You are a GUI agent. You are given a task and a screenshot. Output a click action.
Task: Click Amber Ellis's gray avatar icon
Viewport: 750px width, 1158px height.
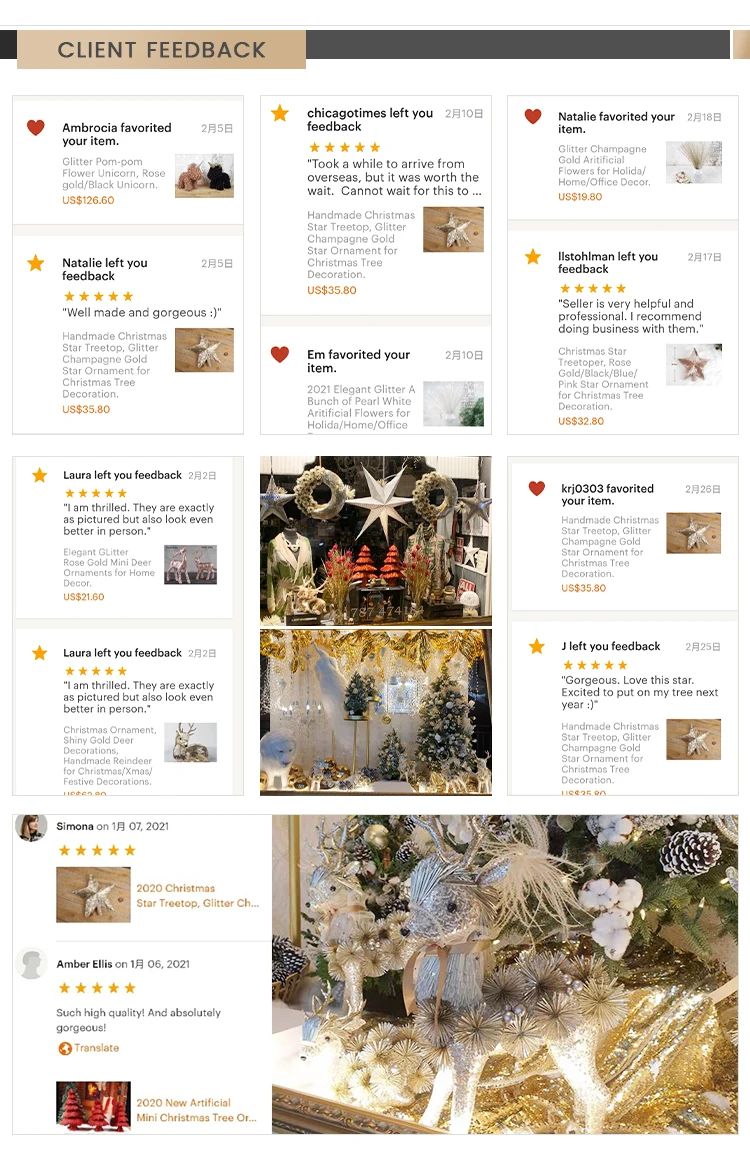(31, 965)
